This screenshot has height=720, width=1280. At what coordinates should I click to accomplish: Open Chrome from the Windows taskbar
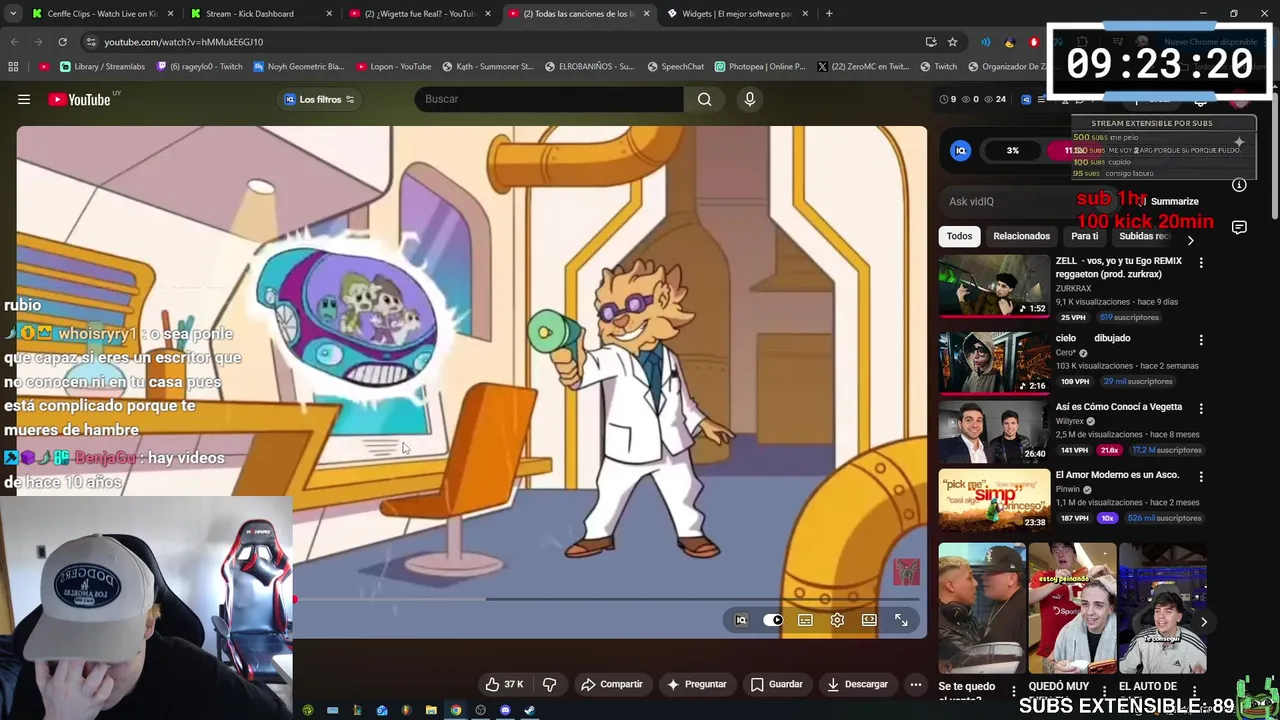tap(456, 711)
